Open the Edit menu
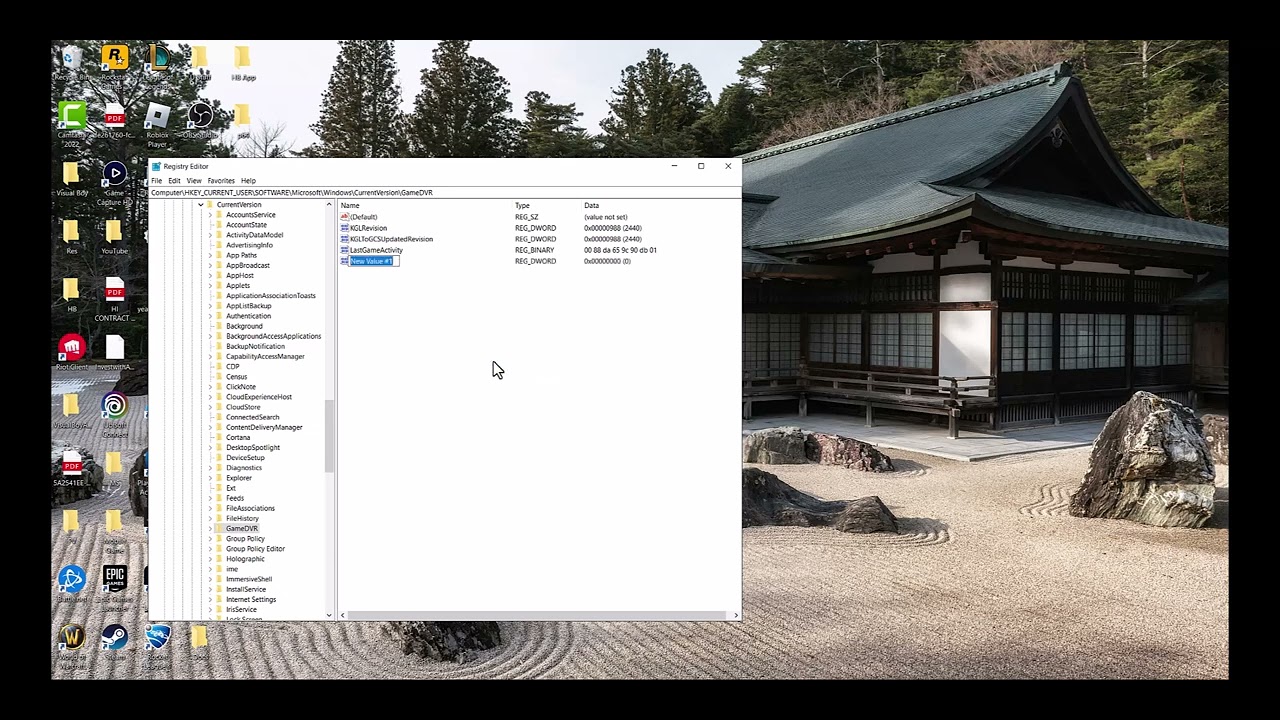The height and width of the screenshot is (720, 1280). click(x=174, y=181)
